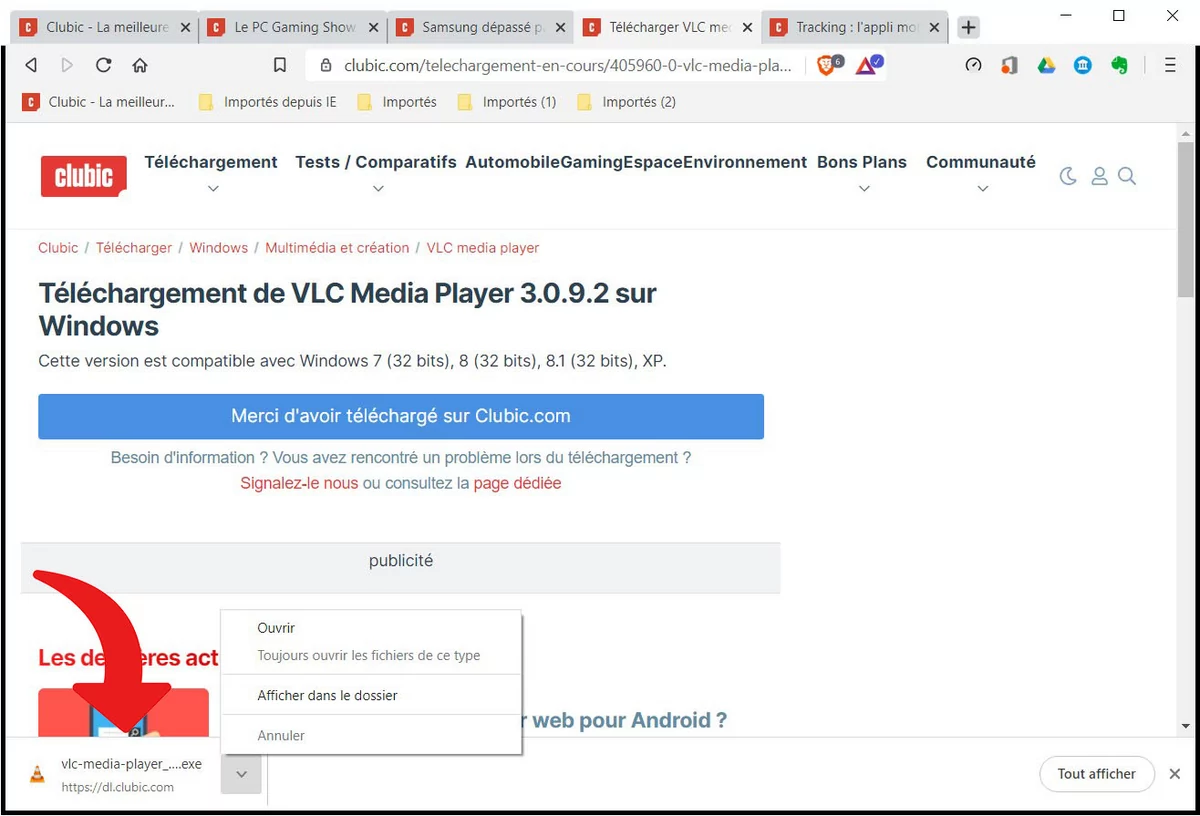Bookmark this page with the bookmark icon

(280, 65)
